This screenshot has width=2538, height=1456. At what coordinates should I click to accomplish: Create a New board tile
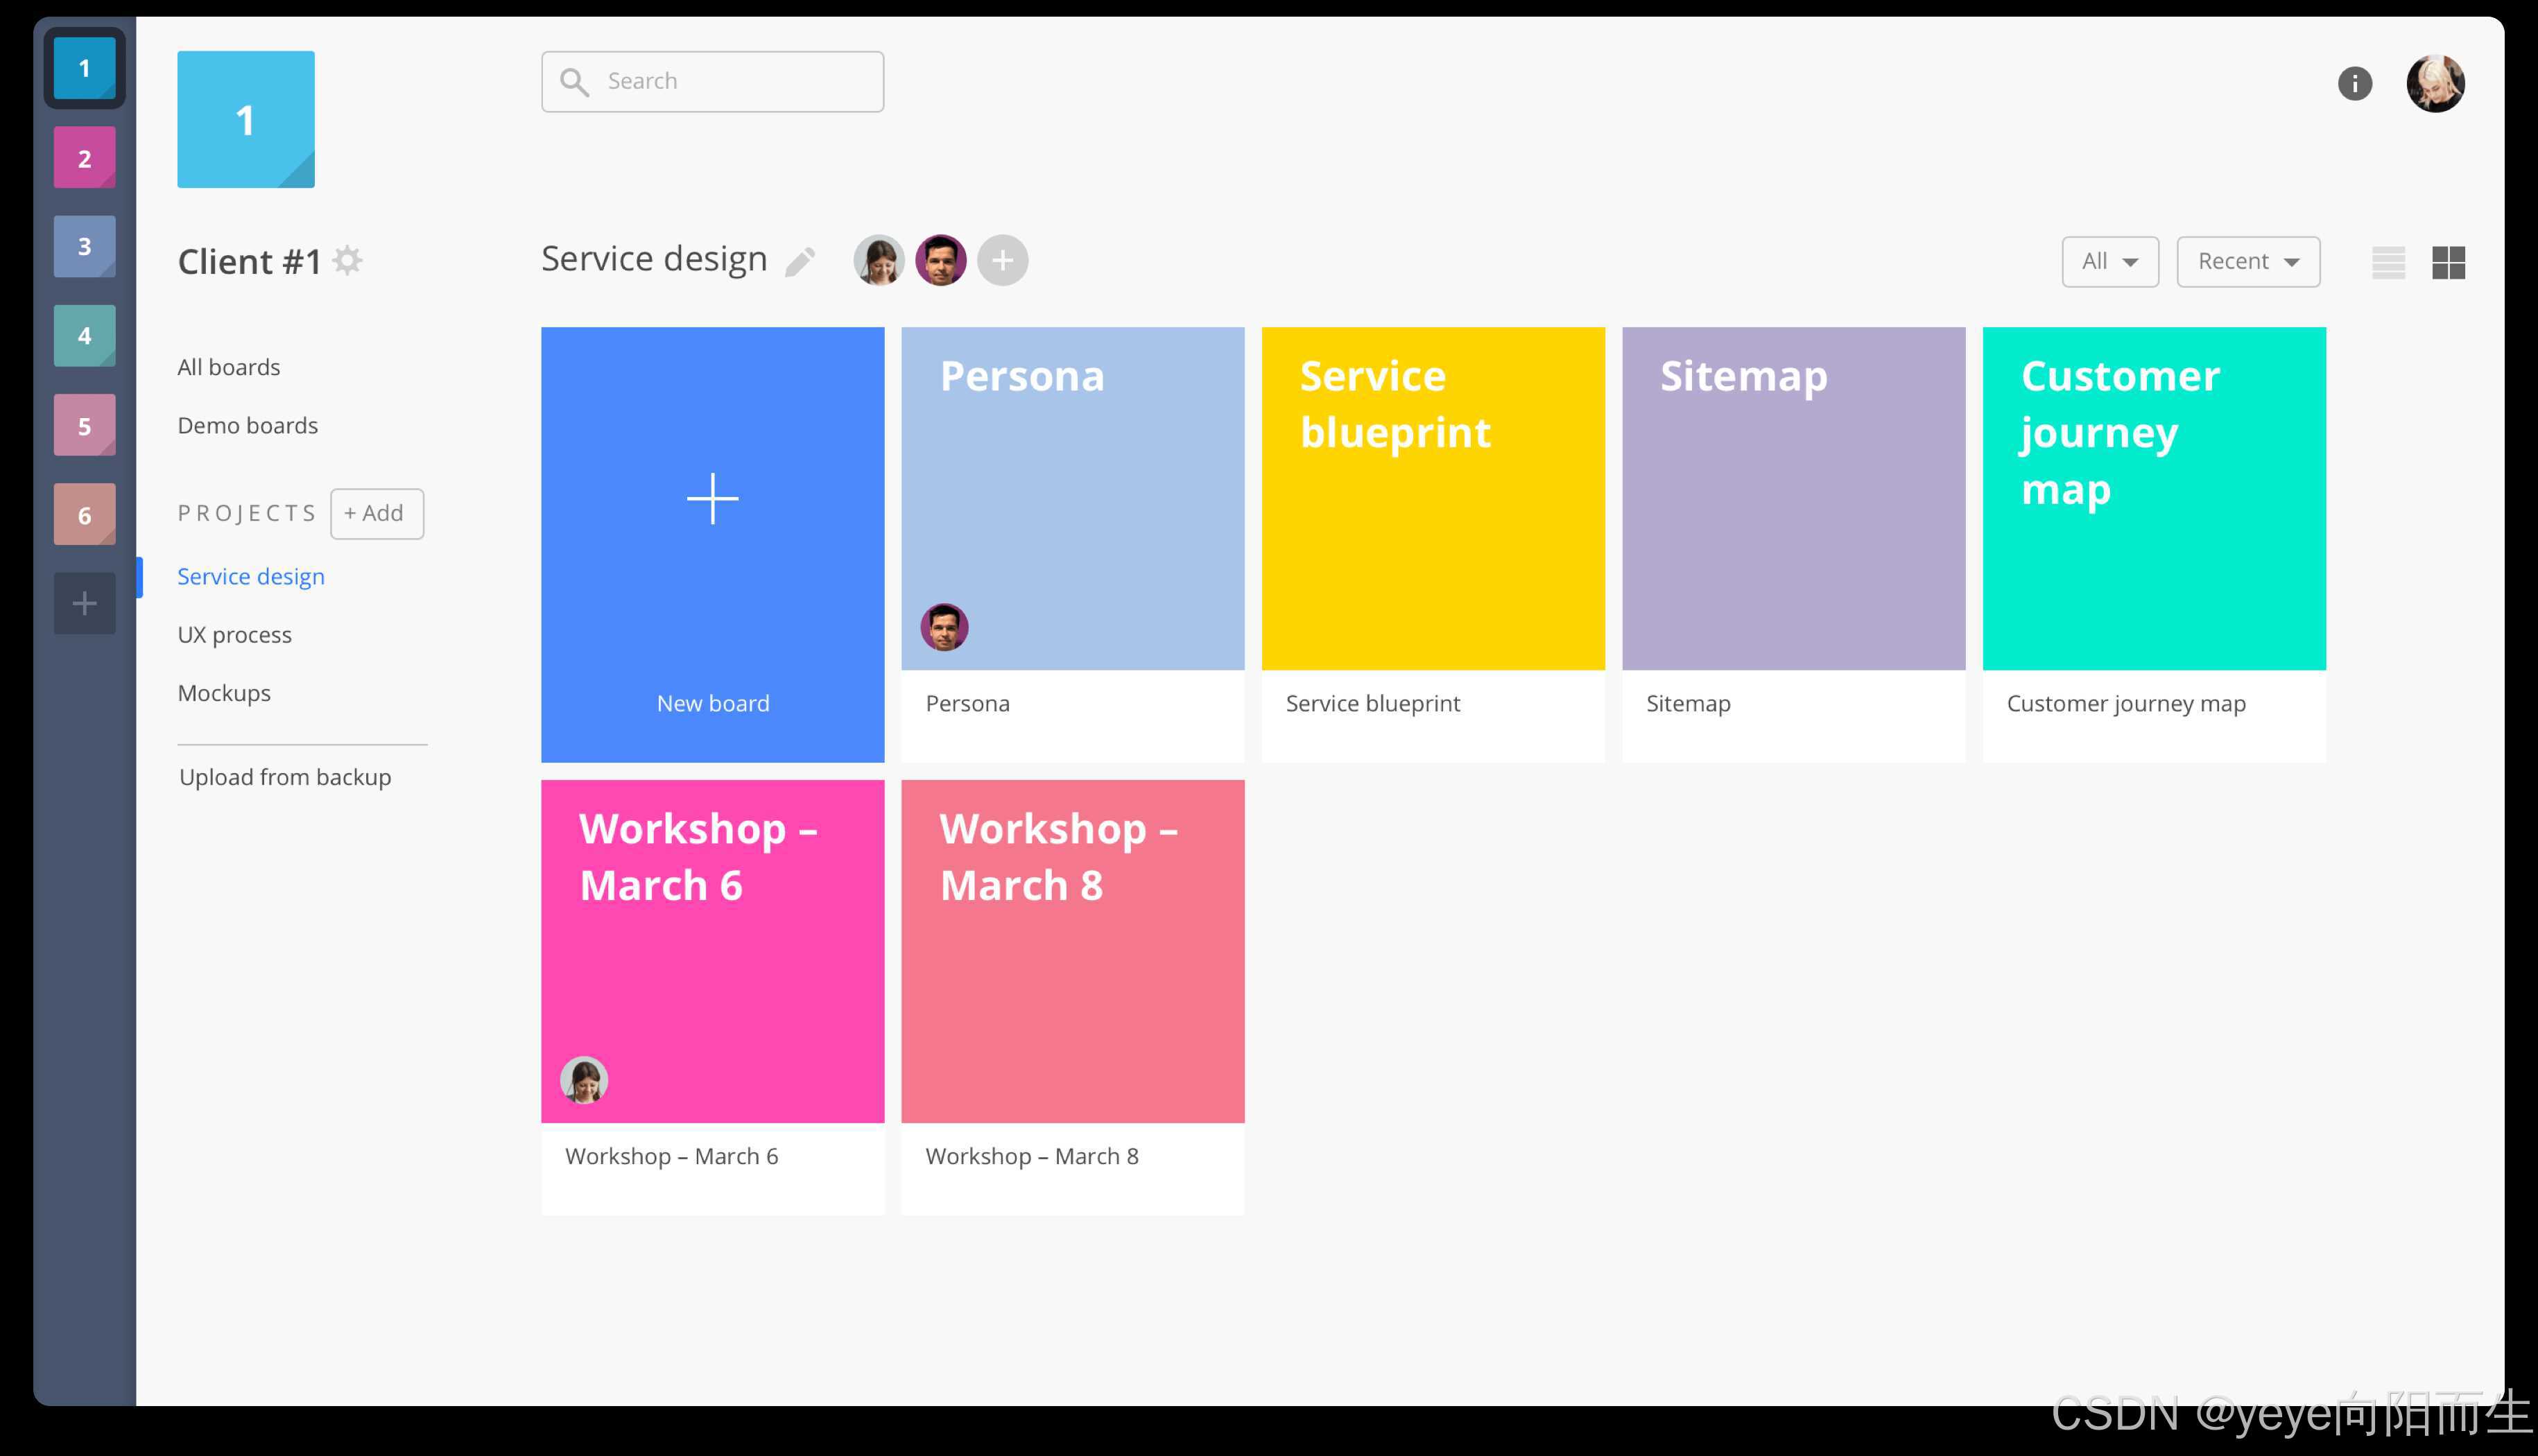point(712,544)
